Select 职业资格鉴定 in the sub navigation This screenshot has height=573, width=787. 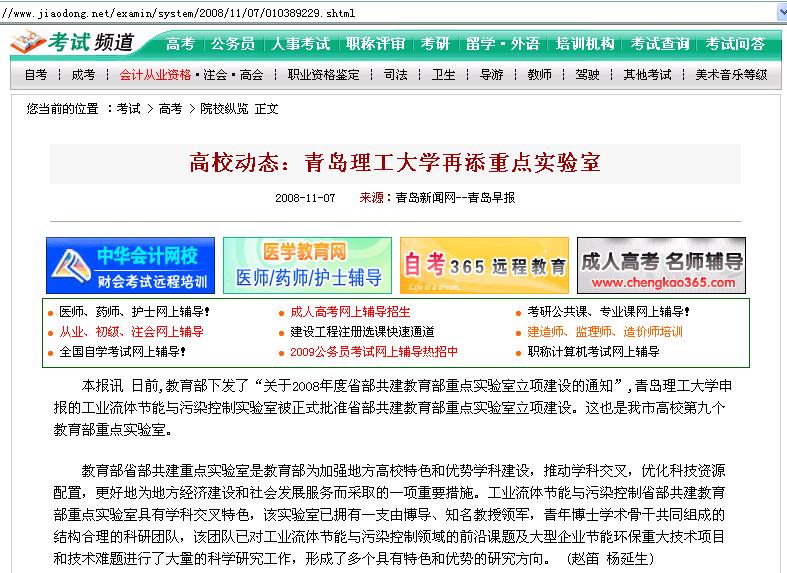click(323, 75)
